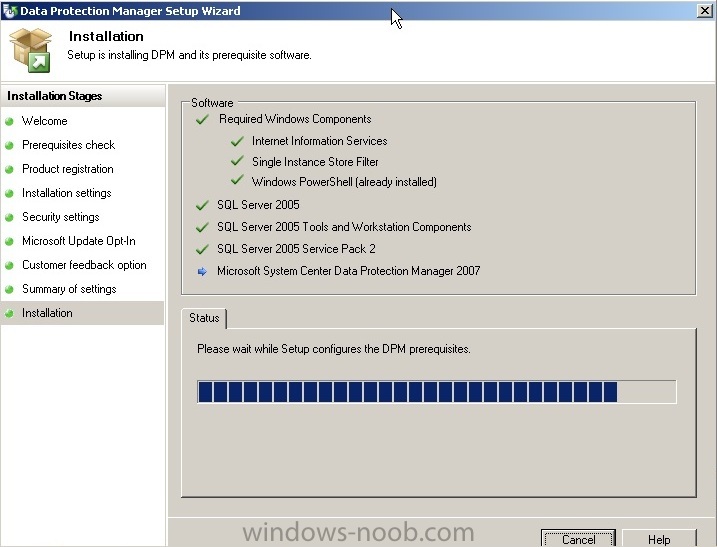Click 'Setup is installing DPM' subtitle
This screenshot has height=547, width=717.
[189, 55]
